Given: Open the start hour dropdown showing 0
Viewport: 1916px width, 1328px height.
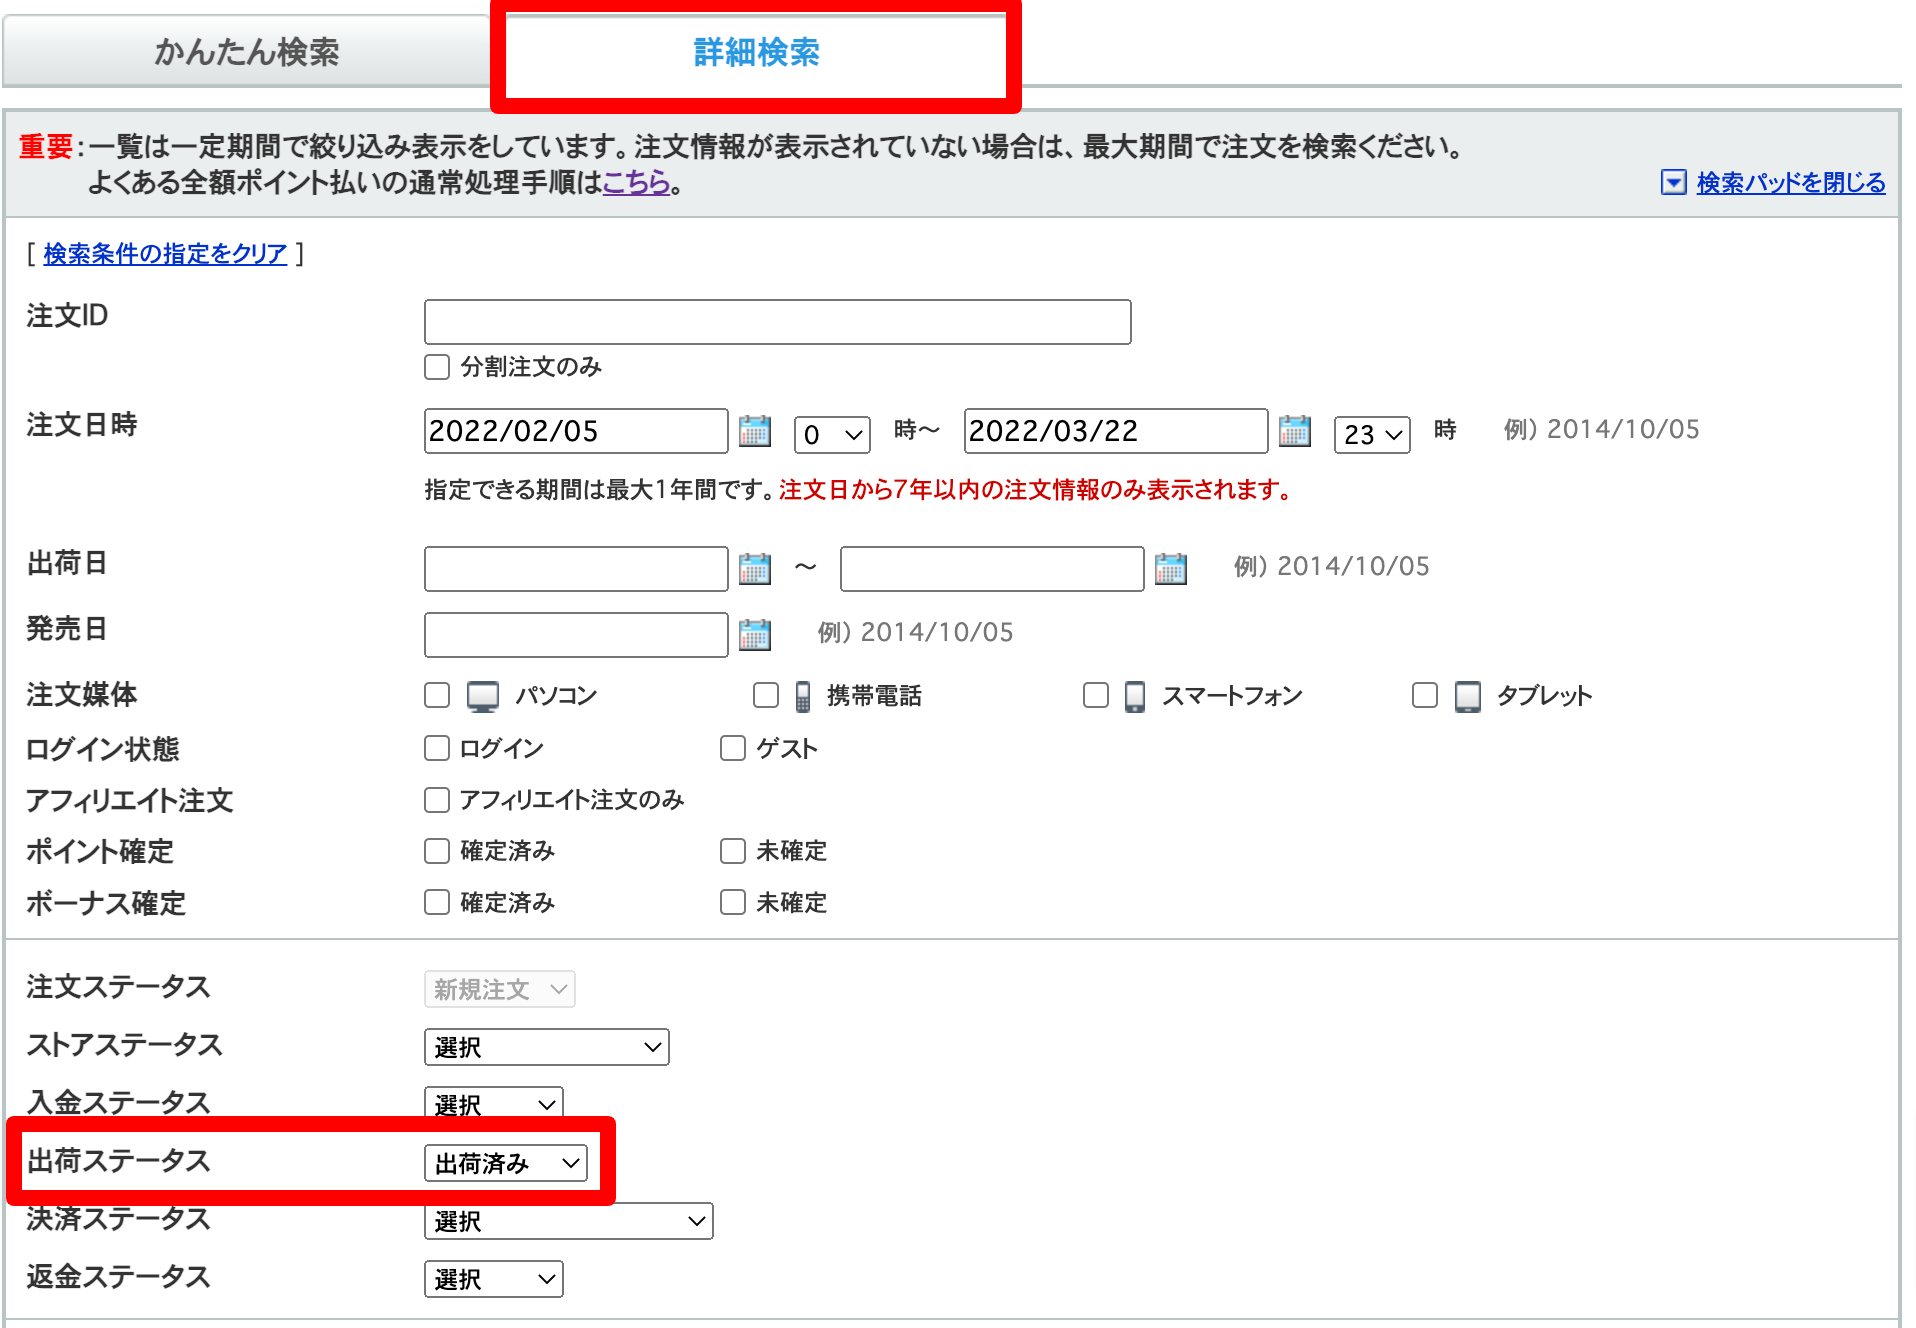Looking at the screenshot, I should [831, 434].
